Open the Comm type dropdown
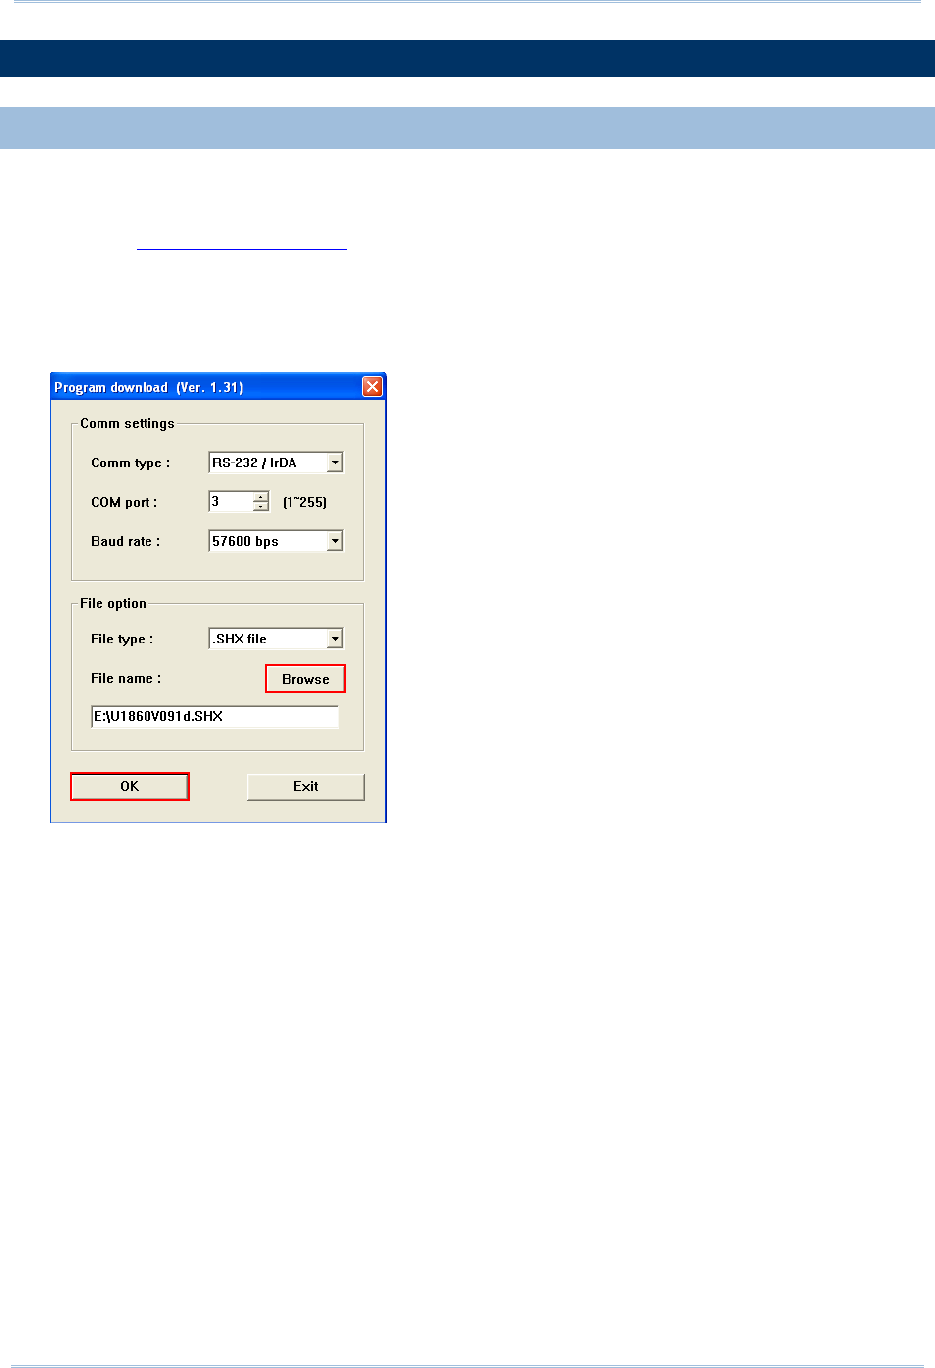Image resolution: width=935 pixels, height=1368 pixels. click(x=335, y=462)
